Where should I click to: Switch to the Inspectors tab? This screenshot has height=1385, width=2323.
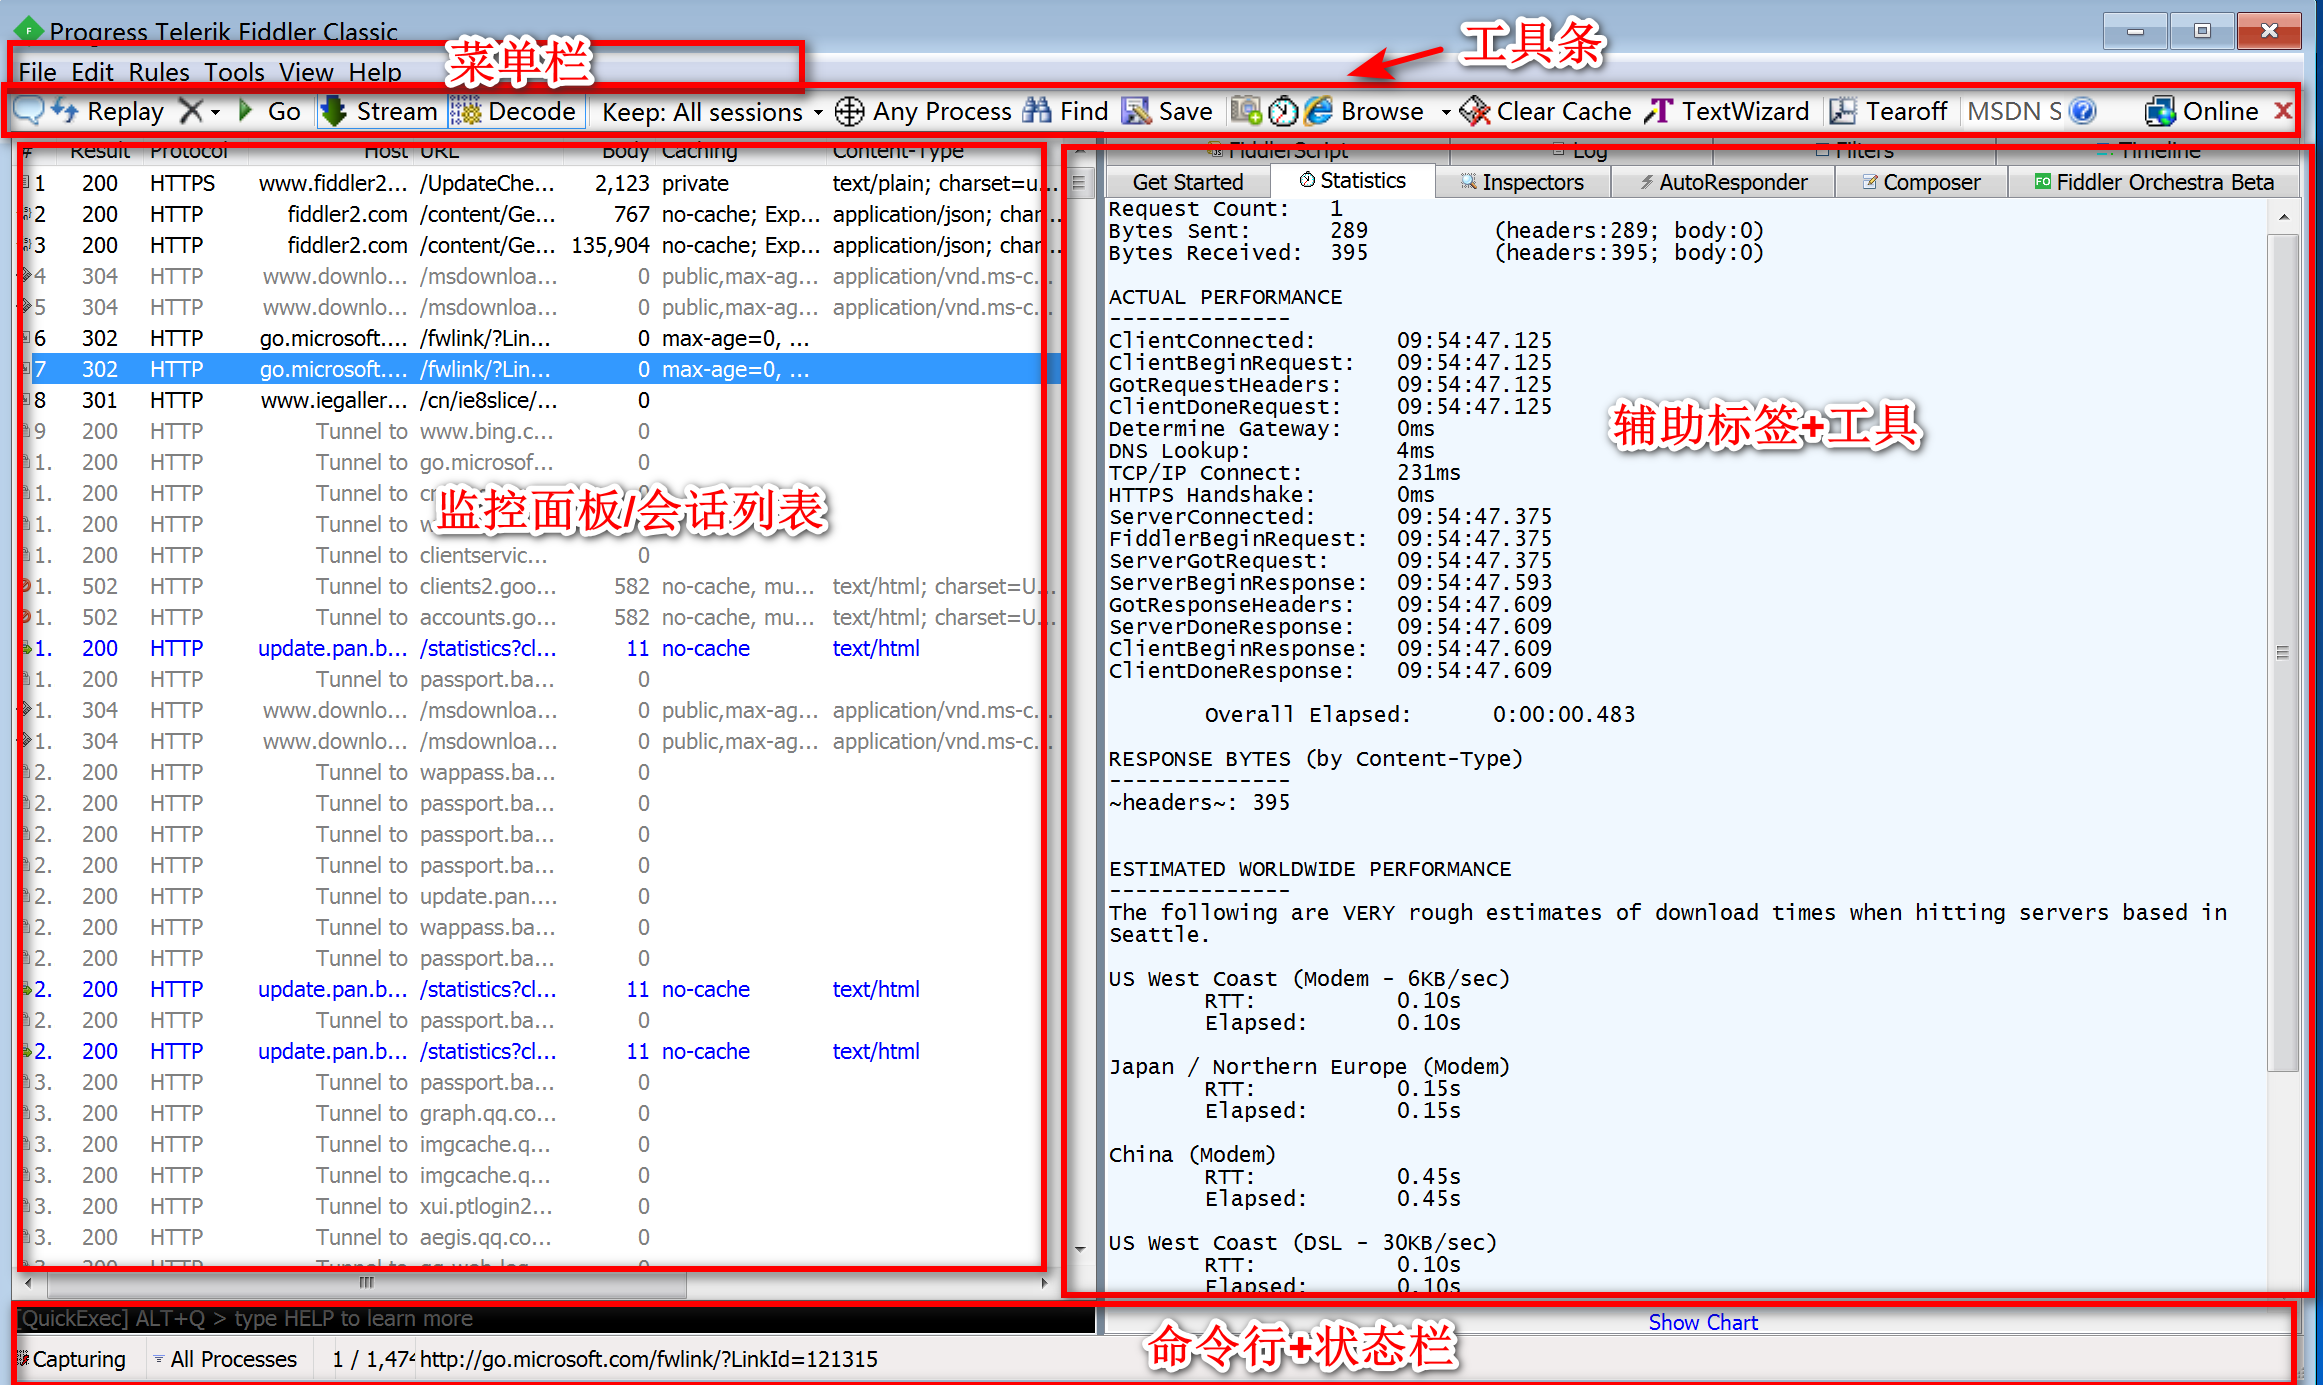1522,182
